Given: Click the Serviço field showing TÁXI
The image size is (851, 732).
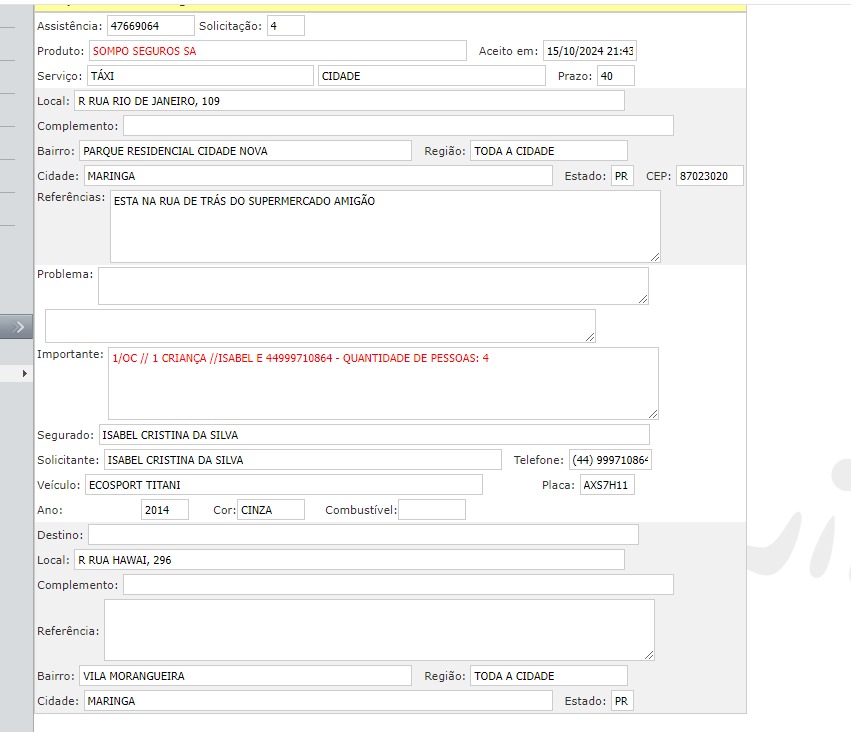Looking at the screenshot, I should pyautogui.click(x=200, y=76).
